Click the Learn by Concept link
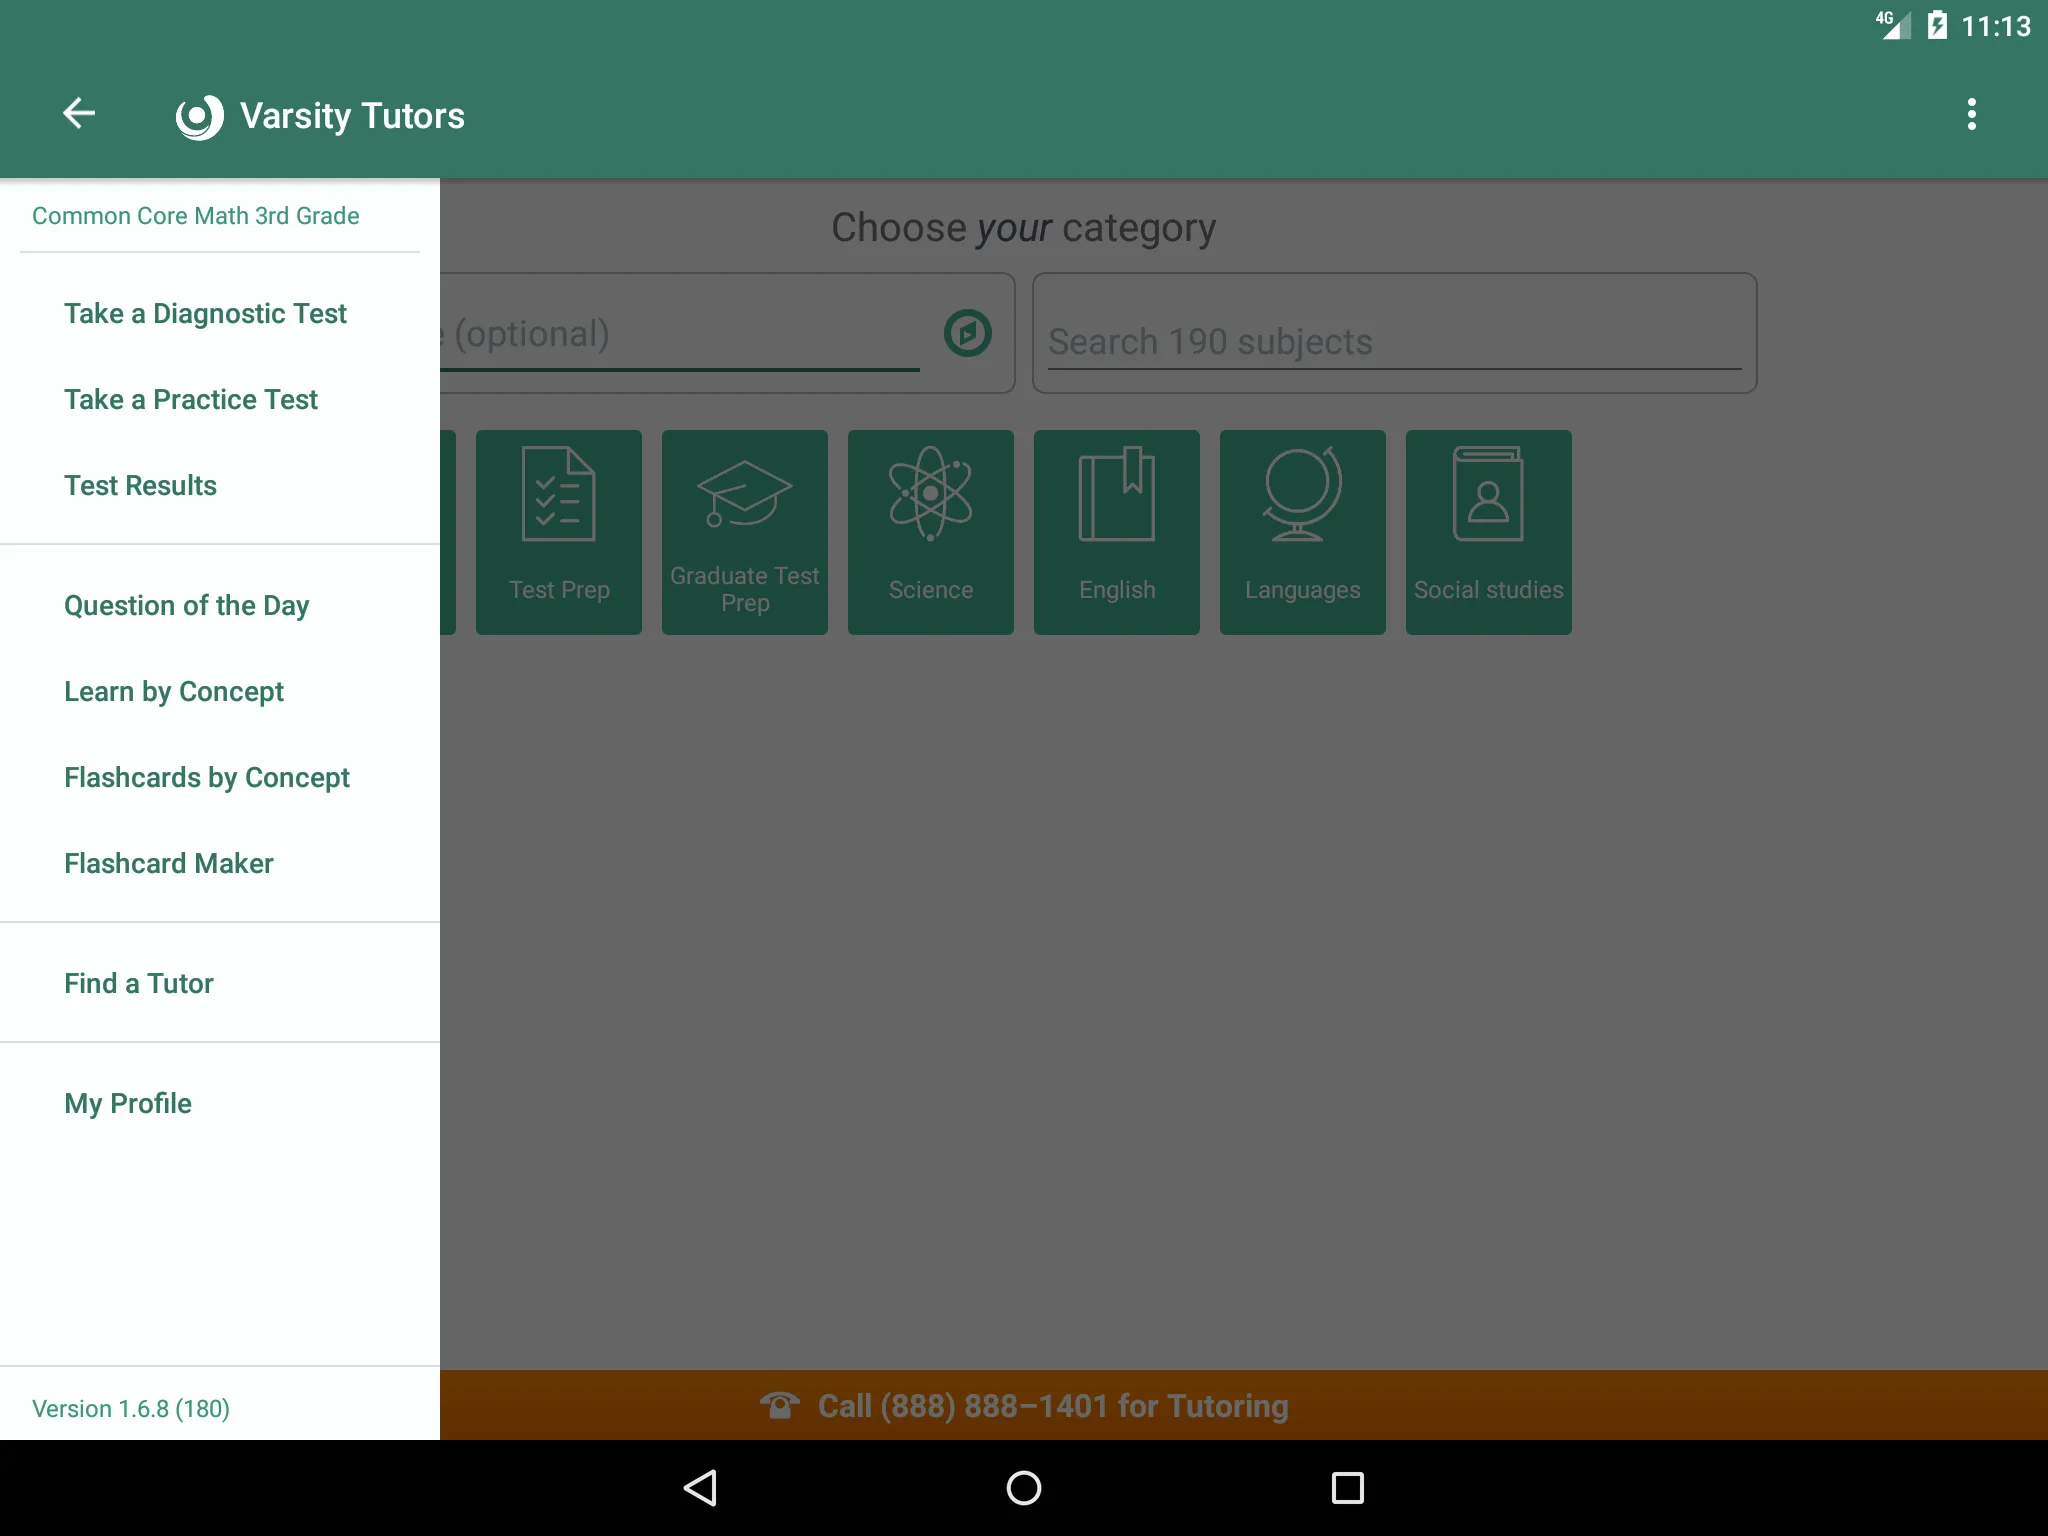Viewport: 2048px width, 1536px height. (174, 692)
